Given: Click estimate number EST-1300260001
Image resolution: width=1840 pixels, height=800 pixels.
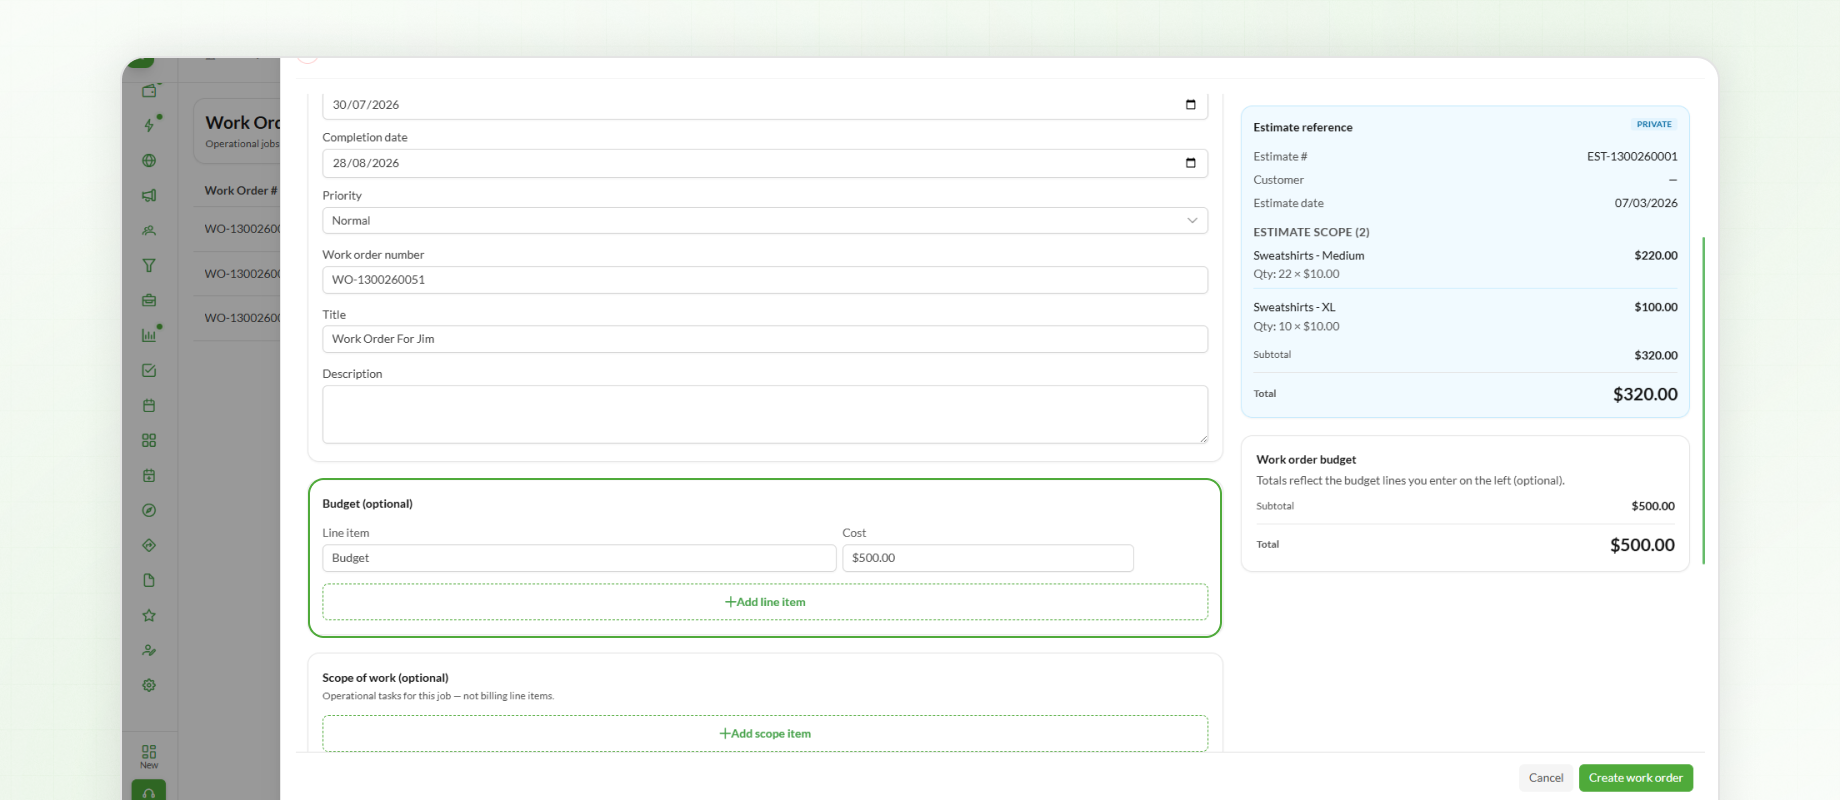Looking at the screenshot, I should pyautogui.click(x=1632, y=157).
